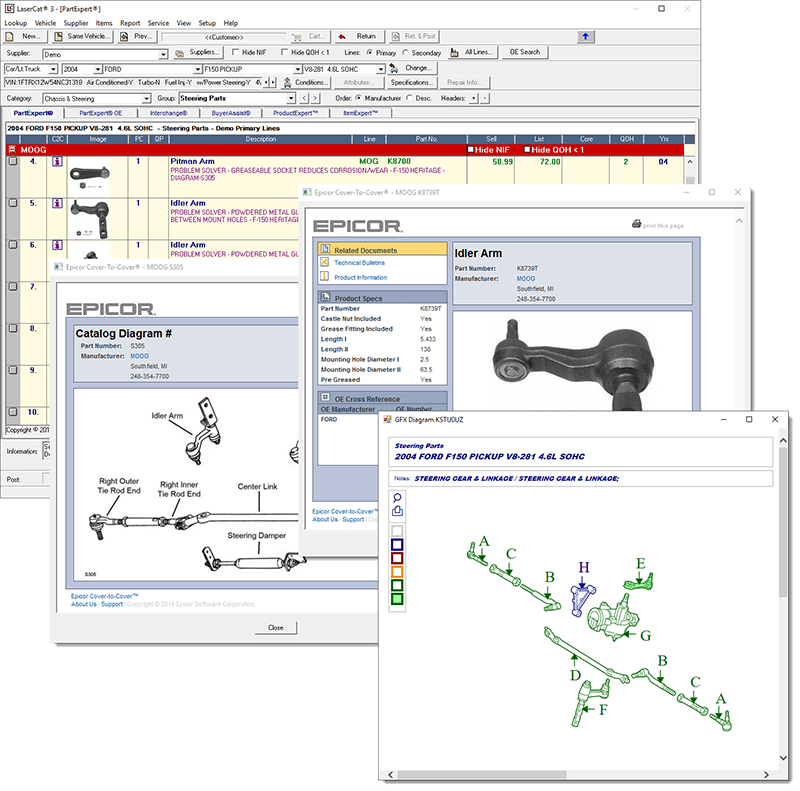The height and width of the screenshot is (791, 800).
Task: Click Close button in MOOG S305 window
Action: coord(276,628)
